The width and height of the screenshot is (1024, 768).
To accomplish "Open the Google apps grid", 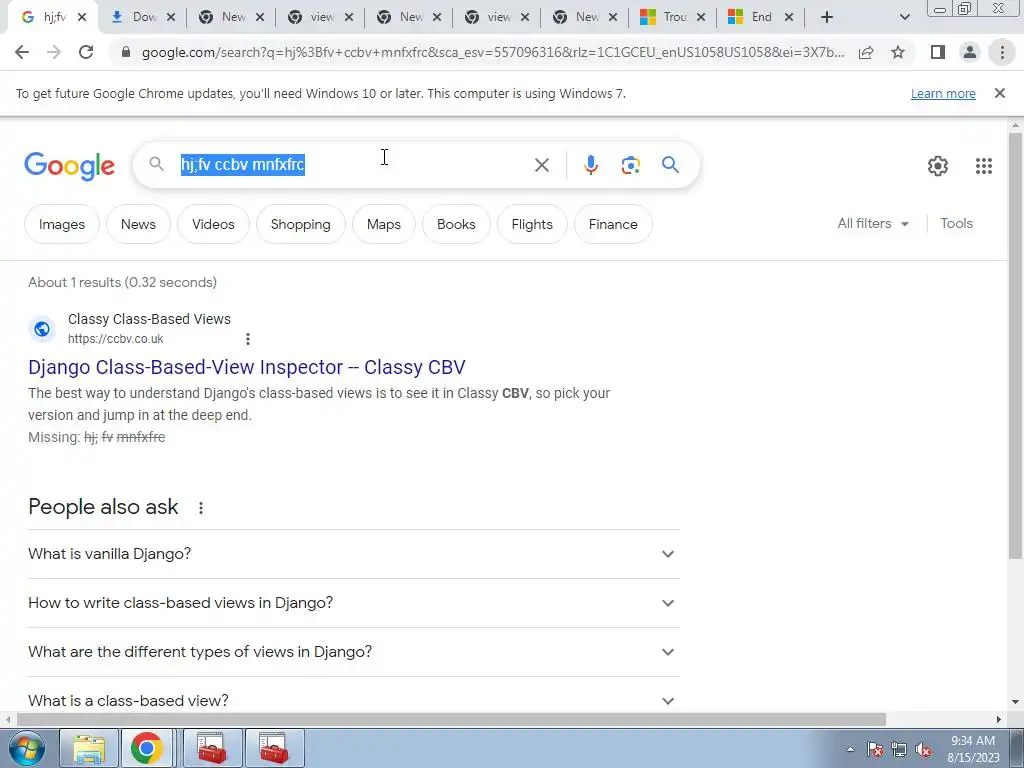I will [x=984, y=166].
